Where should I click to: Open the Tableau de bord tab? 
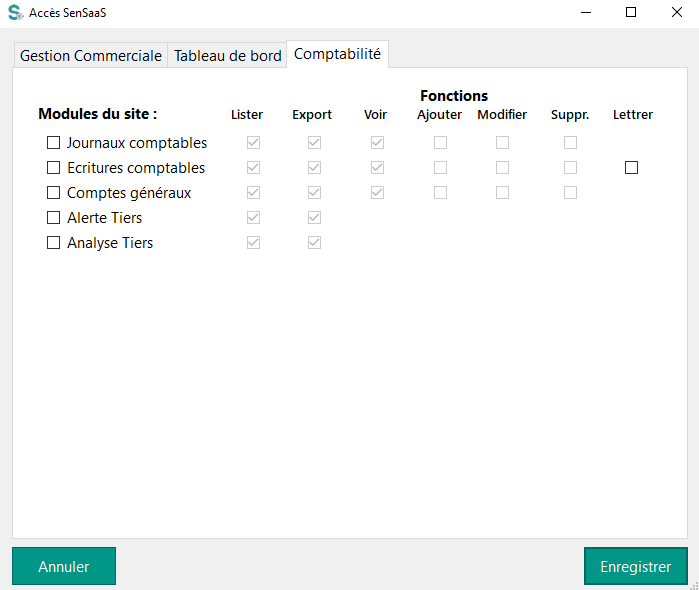(227, 56)
